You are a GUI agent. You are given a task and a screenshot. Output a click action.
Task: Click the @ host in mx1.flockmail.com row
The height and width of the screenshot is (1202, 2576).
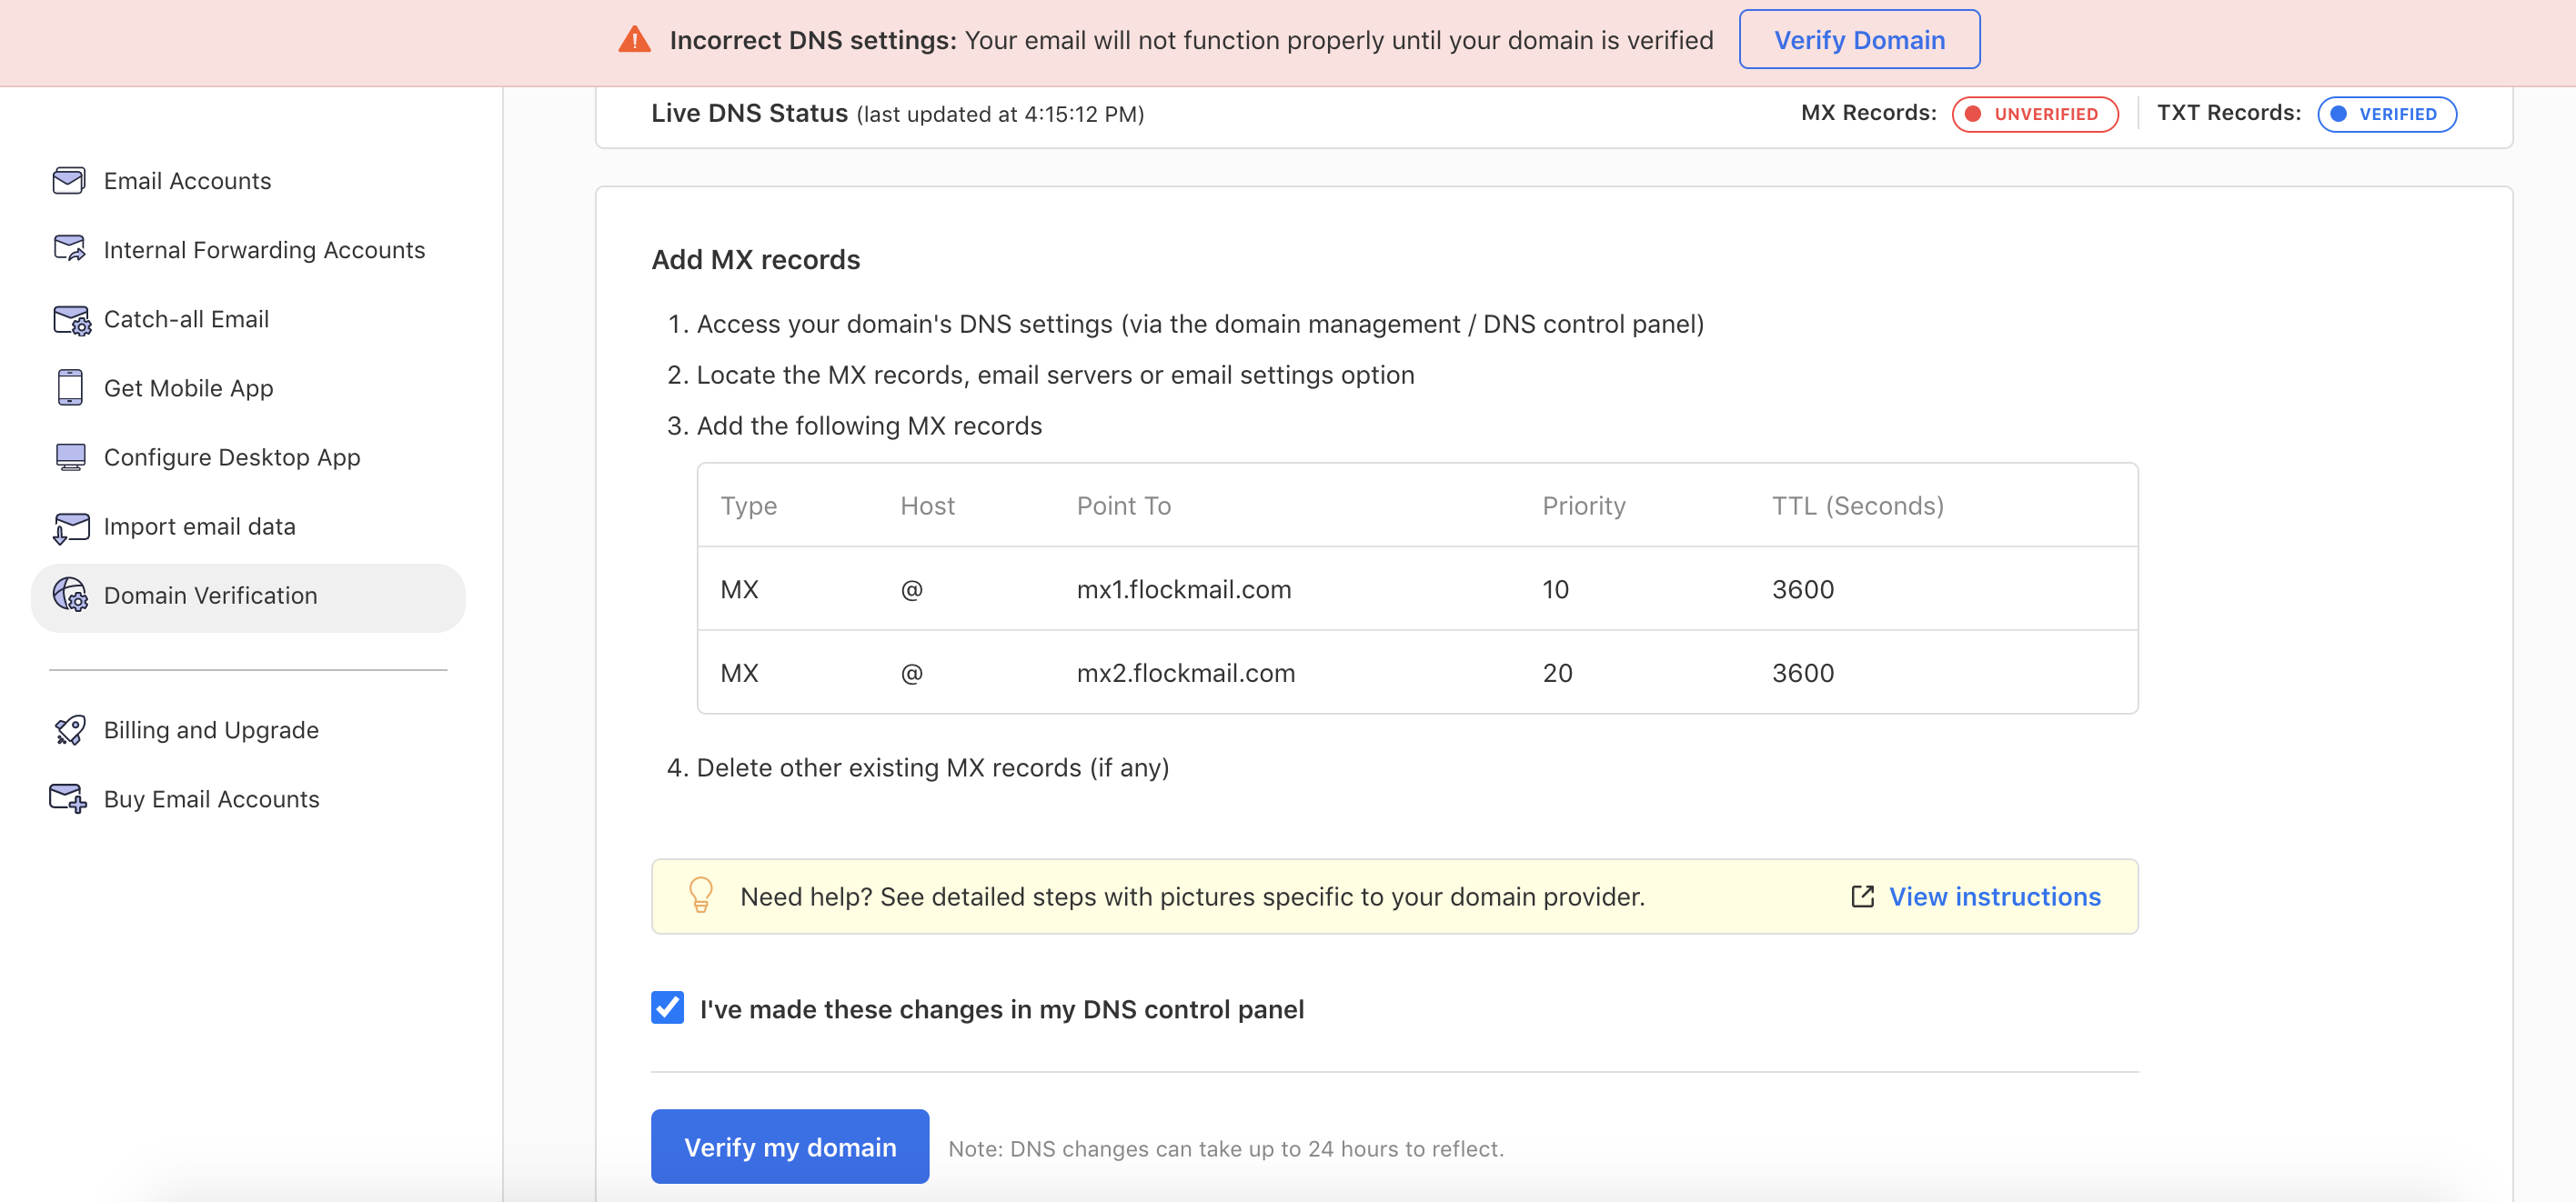(x=912, y=590)
